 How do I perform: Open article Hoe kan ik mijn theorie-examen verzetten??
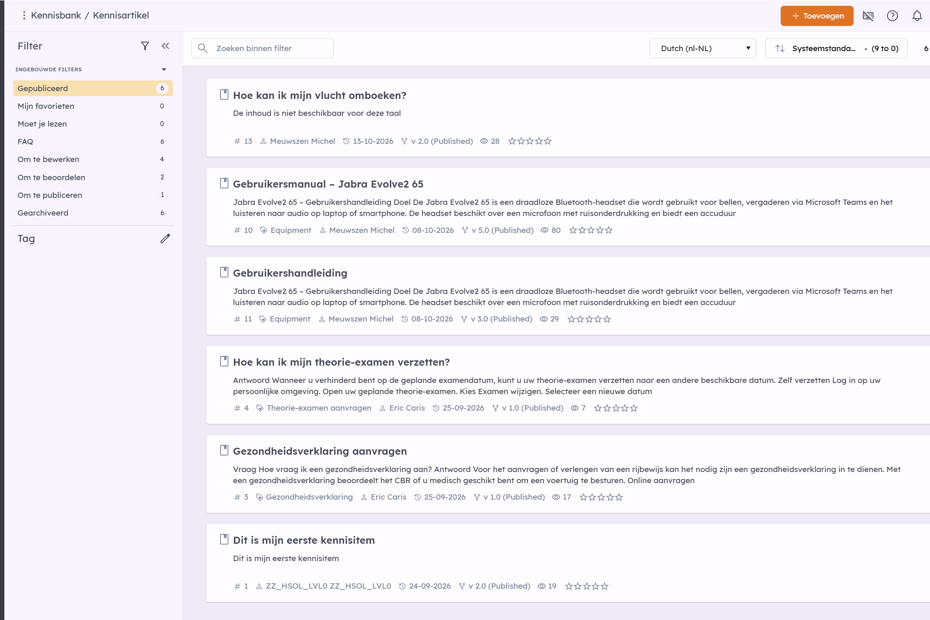coord(341,362)
